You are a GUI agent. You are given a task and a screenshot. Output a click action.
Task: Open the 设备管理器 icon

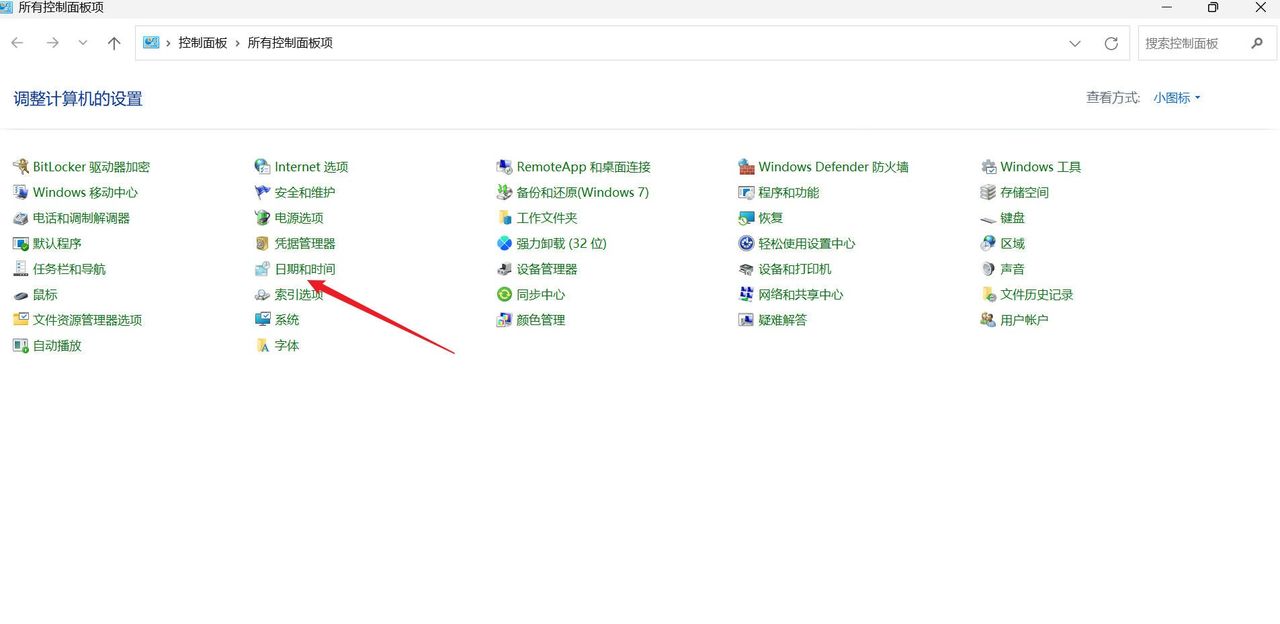coord(505,269)
